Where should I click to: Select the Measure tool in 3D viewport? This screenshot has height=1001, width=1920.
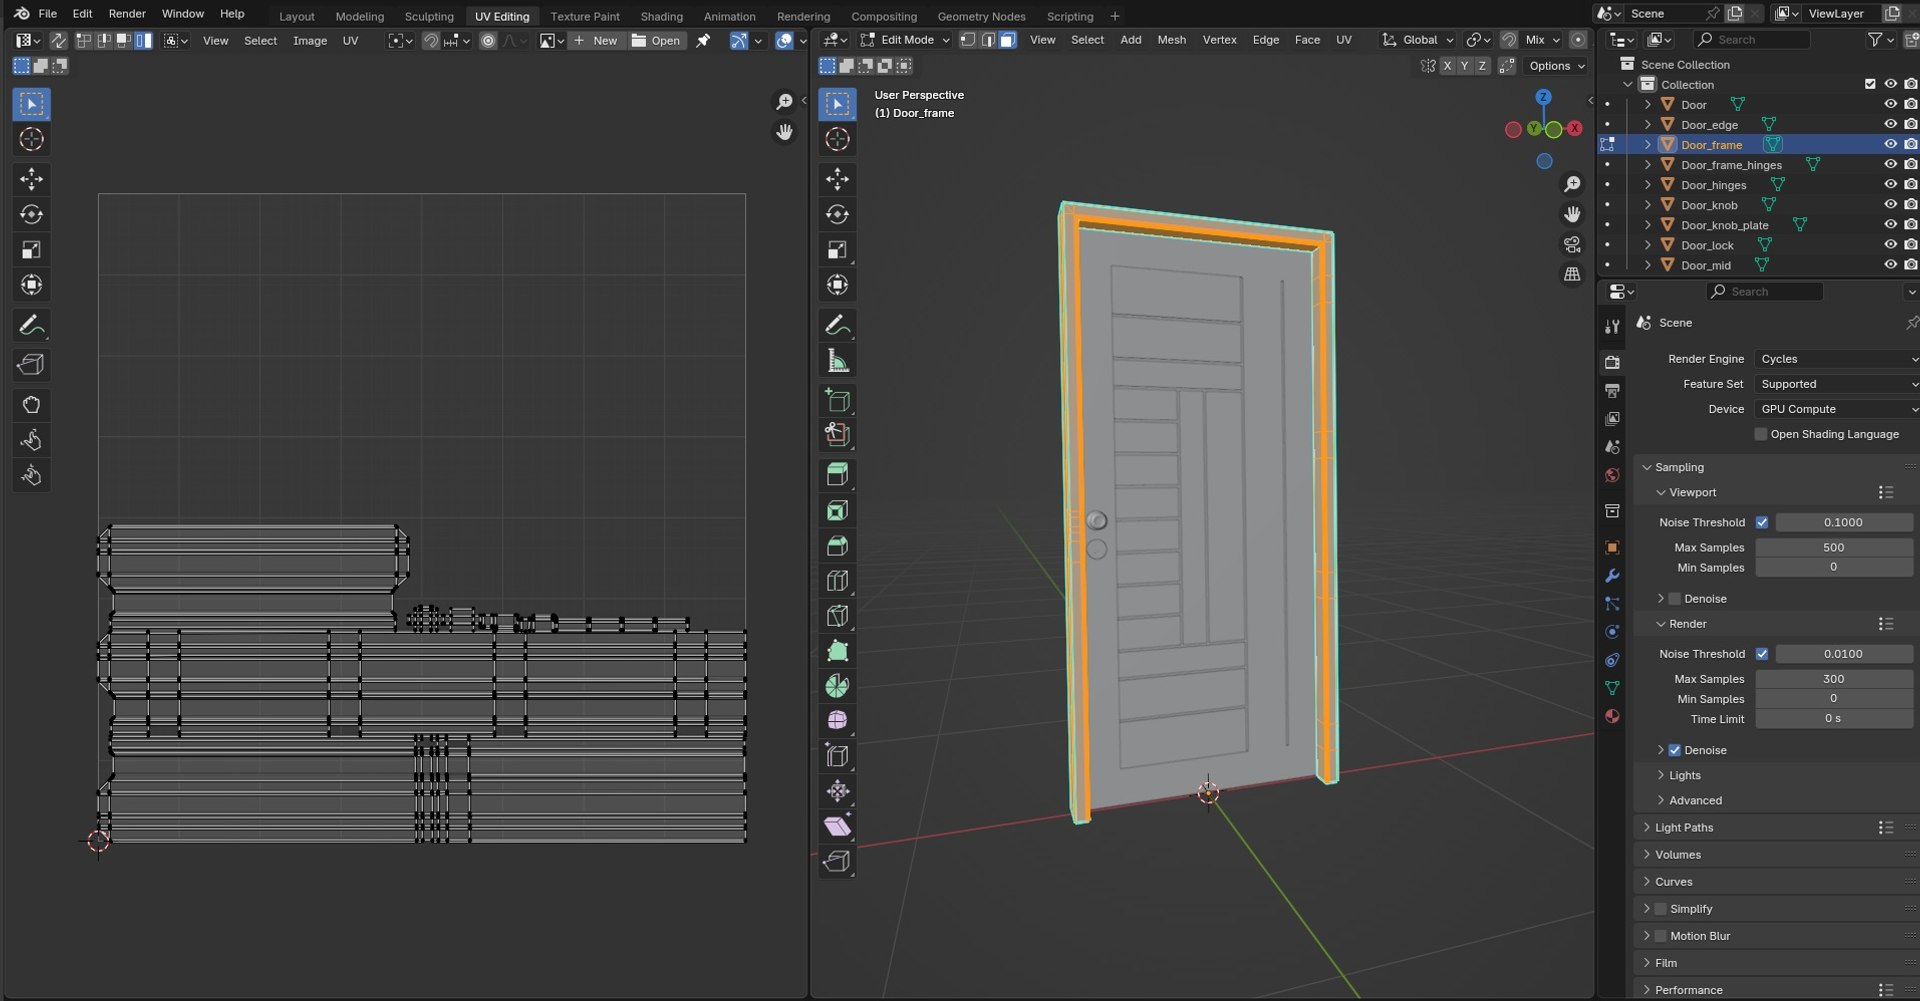coord(837,360)
